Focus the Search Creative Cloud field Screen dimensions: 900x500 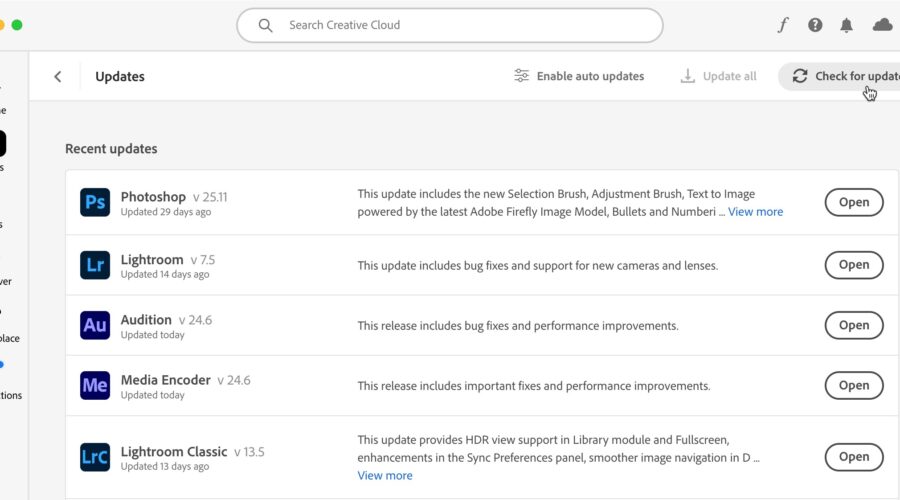point(449,25)
